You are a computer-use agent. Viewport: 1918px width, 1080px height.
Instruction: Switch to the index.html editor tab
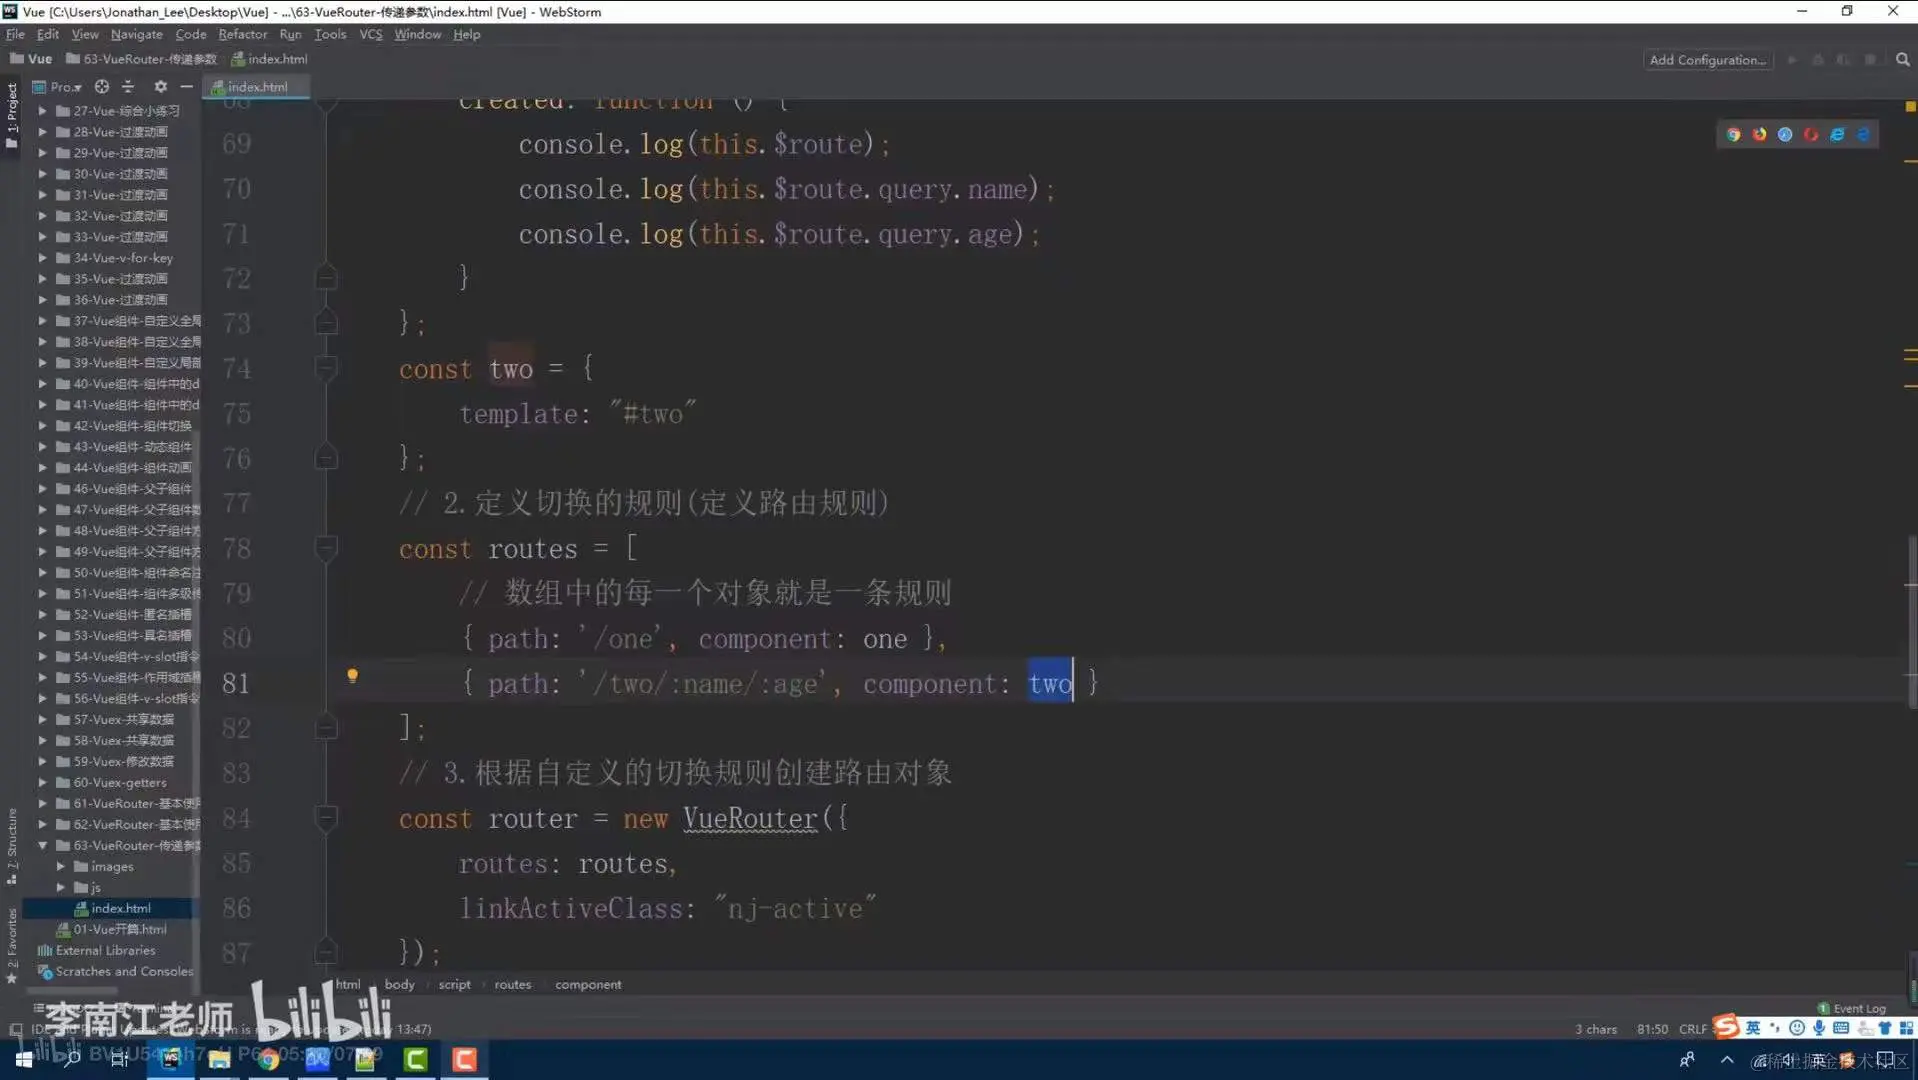(x=257, y=87)
